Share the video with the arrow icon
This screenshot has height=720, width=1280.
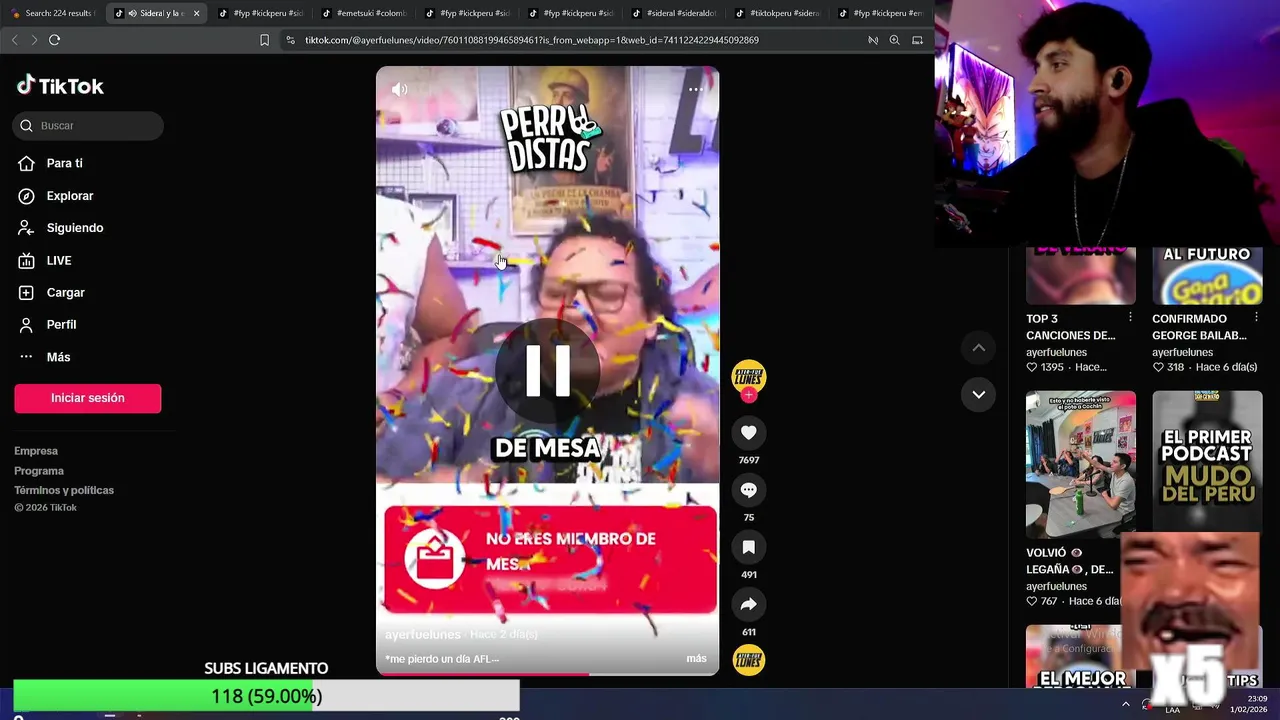(x=749, y=604)
